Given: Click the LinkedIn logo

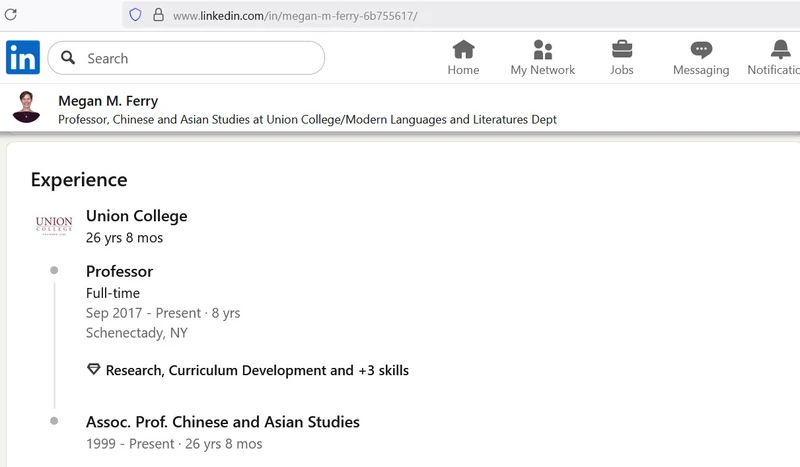Looking at the screenshot, I should [x=23, y=57].
